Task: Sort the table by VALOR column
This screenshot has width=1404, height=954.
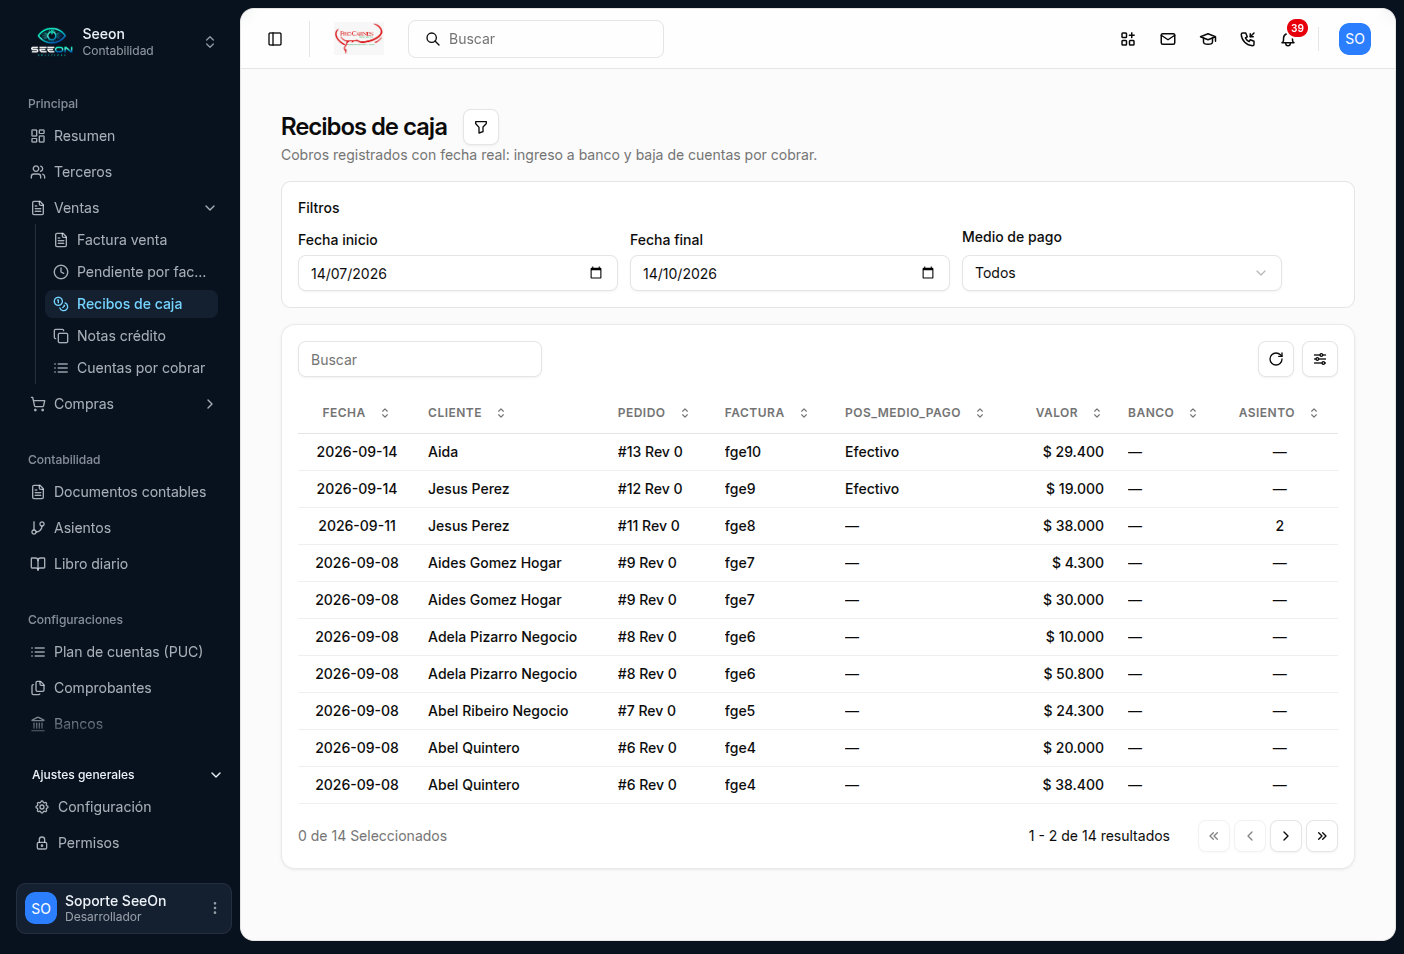Action: click(1068, 413)
